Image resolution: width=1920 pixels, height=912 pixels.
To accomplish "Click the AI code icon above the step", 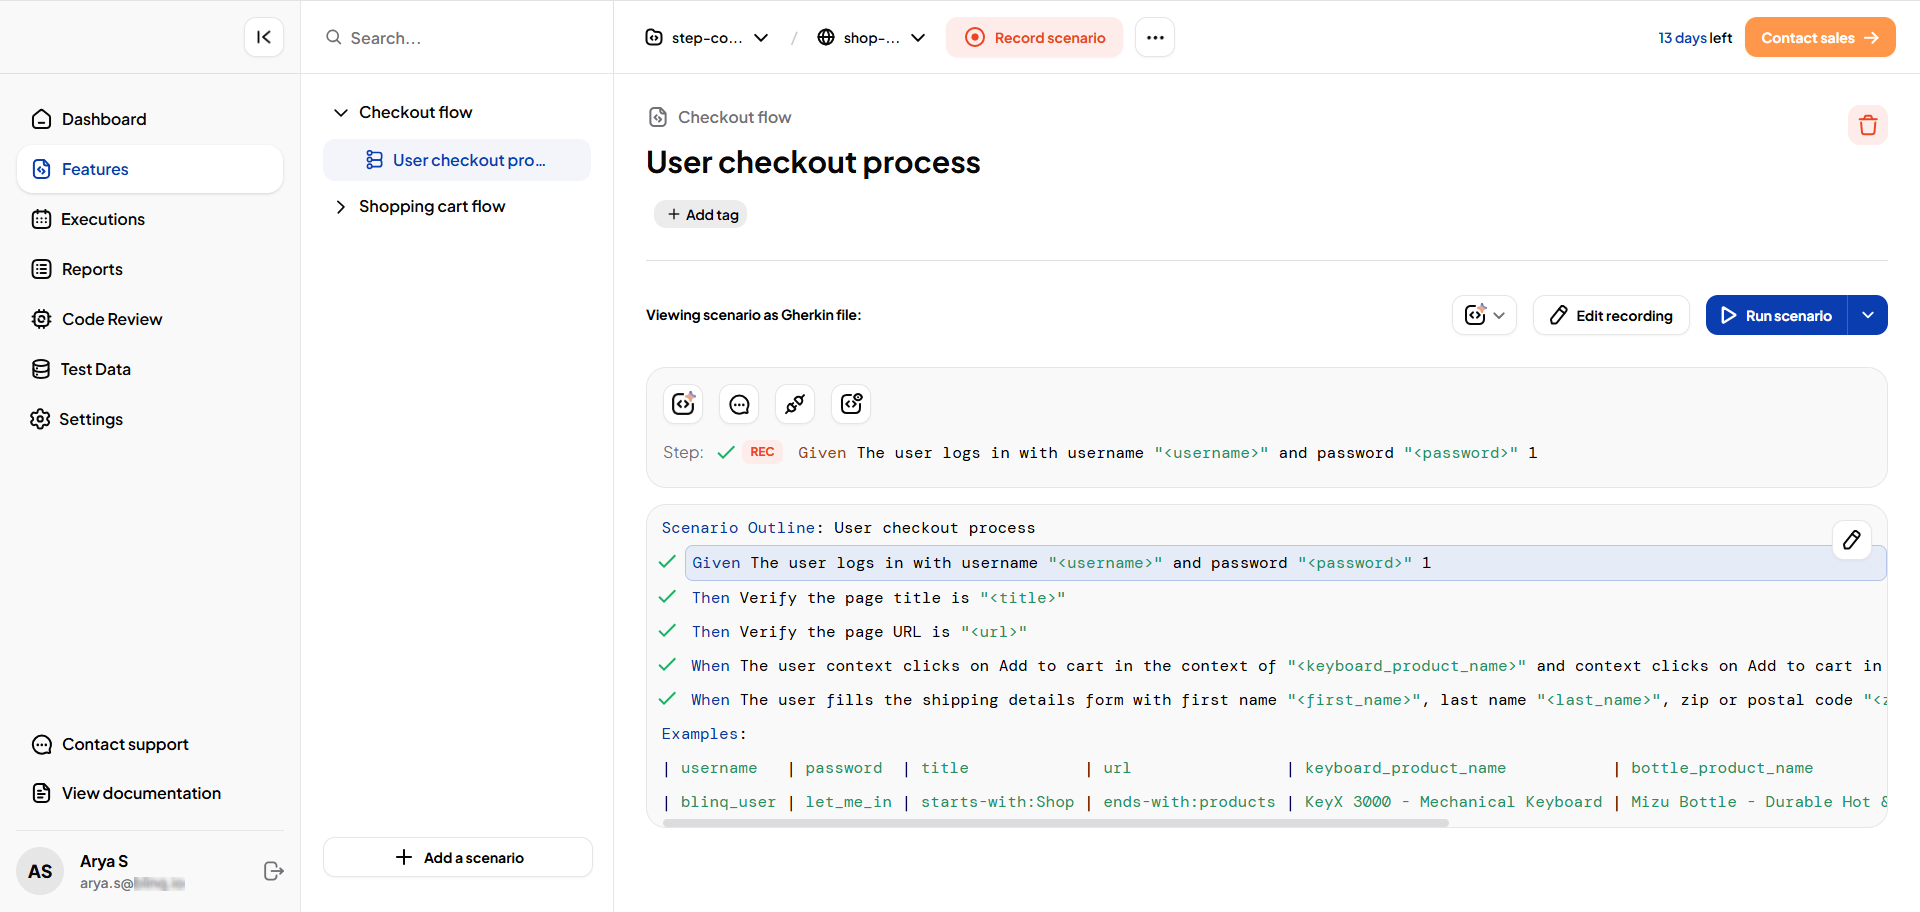I will 683,404.
